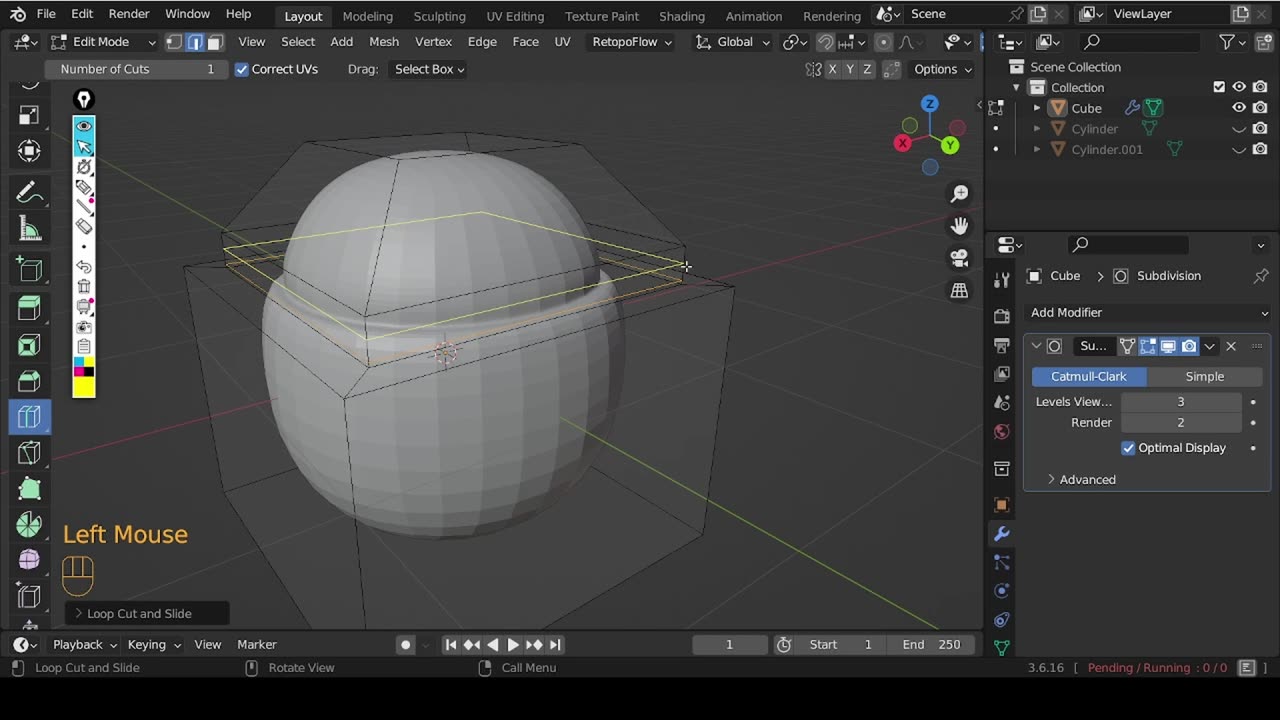Hide the Cube with its eye icon
Screen dimensions: 1280x720
tap(1239, 108)
